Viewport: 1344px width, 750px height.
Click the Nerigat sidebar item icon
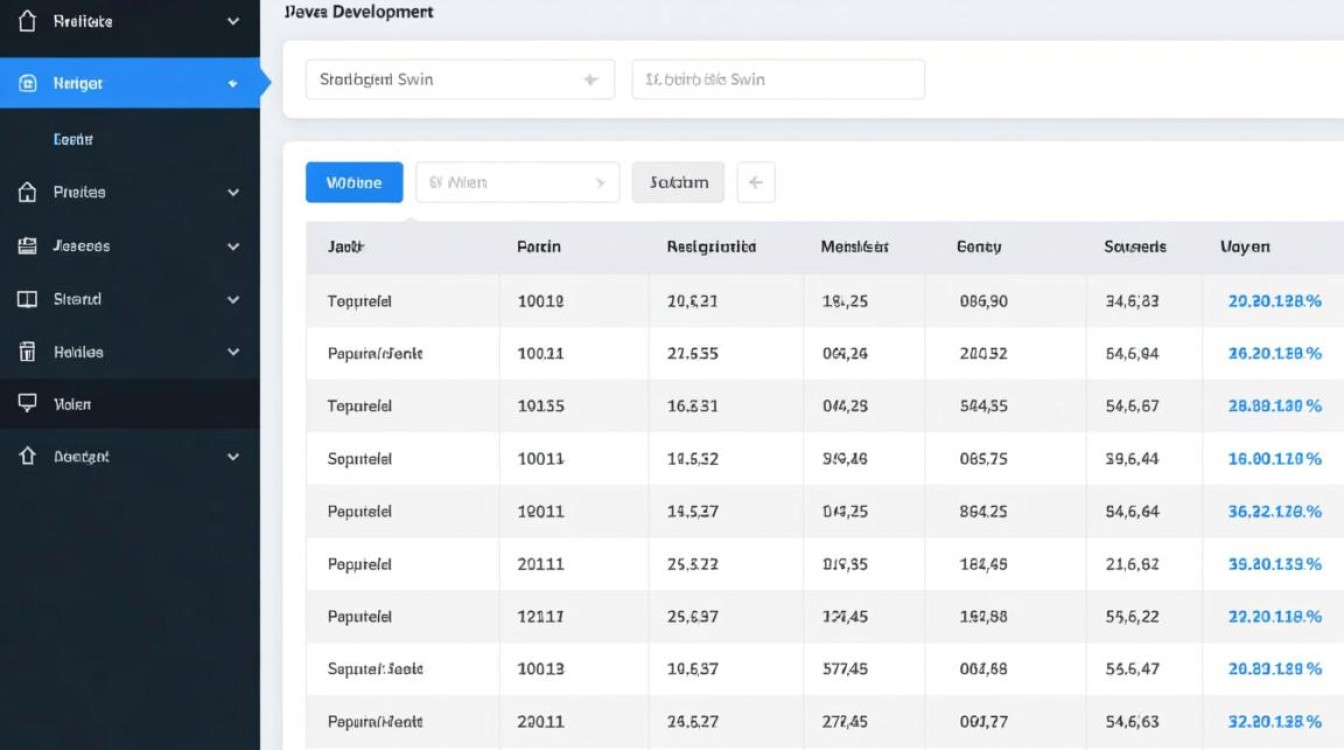[x=28, y=84]
